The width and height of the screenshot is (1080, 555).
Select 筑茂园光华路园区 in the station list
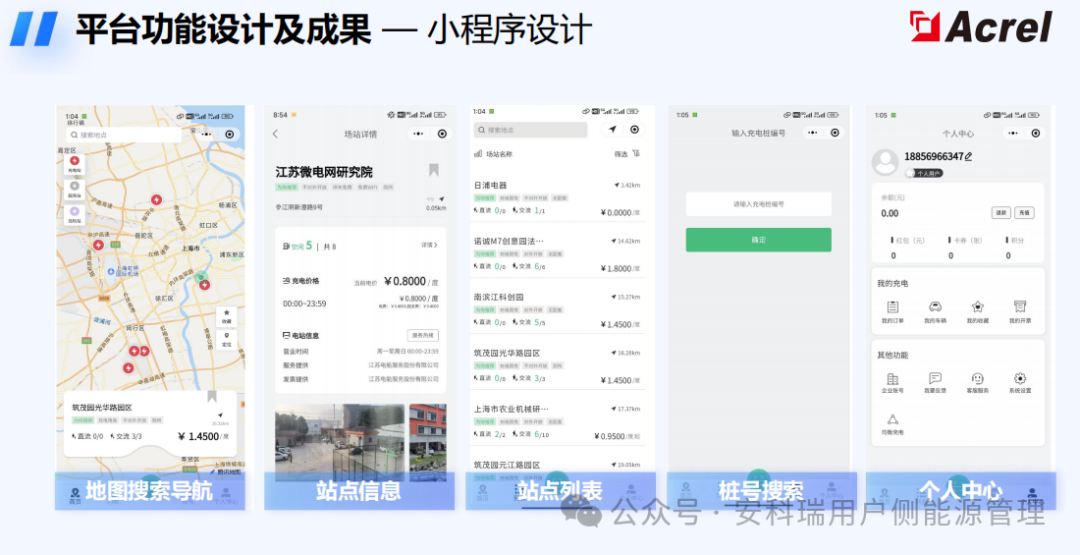557,366
